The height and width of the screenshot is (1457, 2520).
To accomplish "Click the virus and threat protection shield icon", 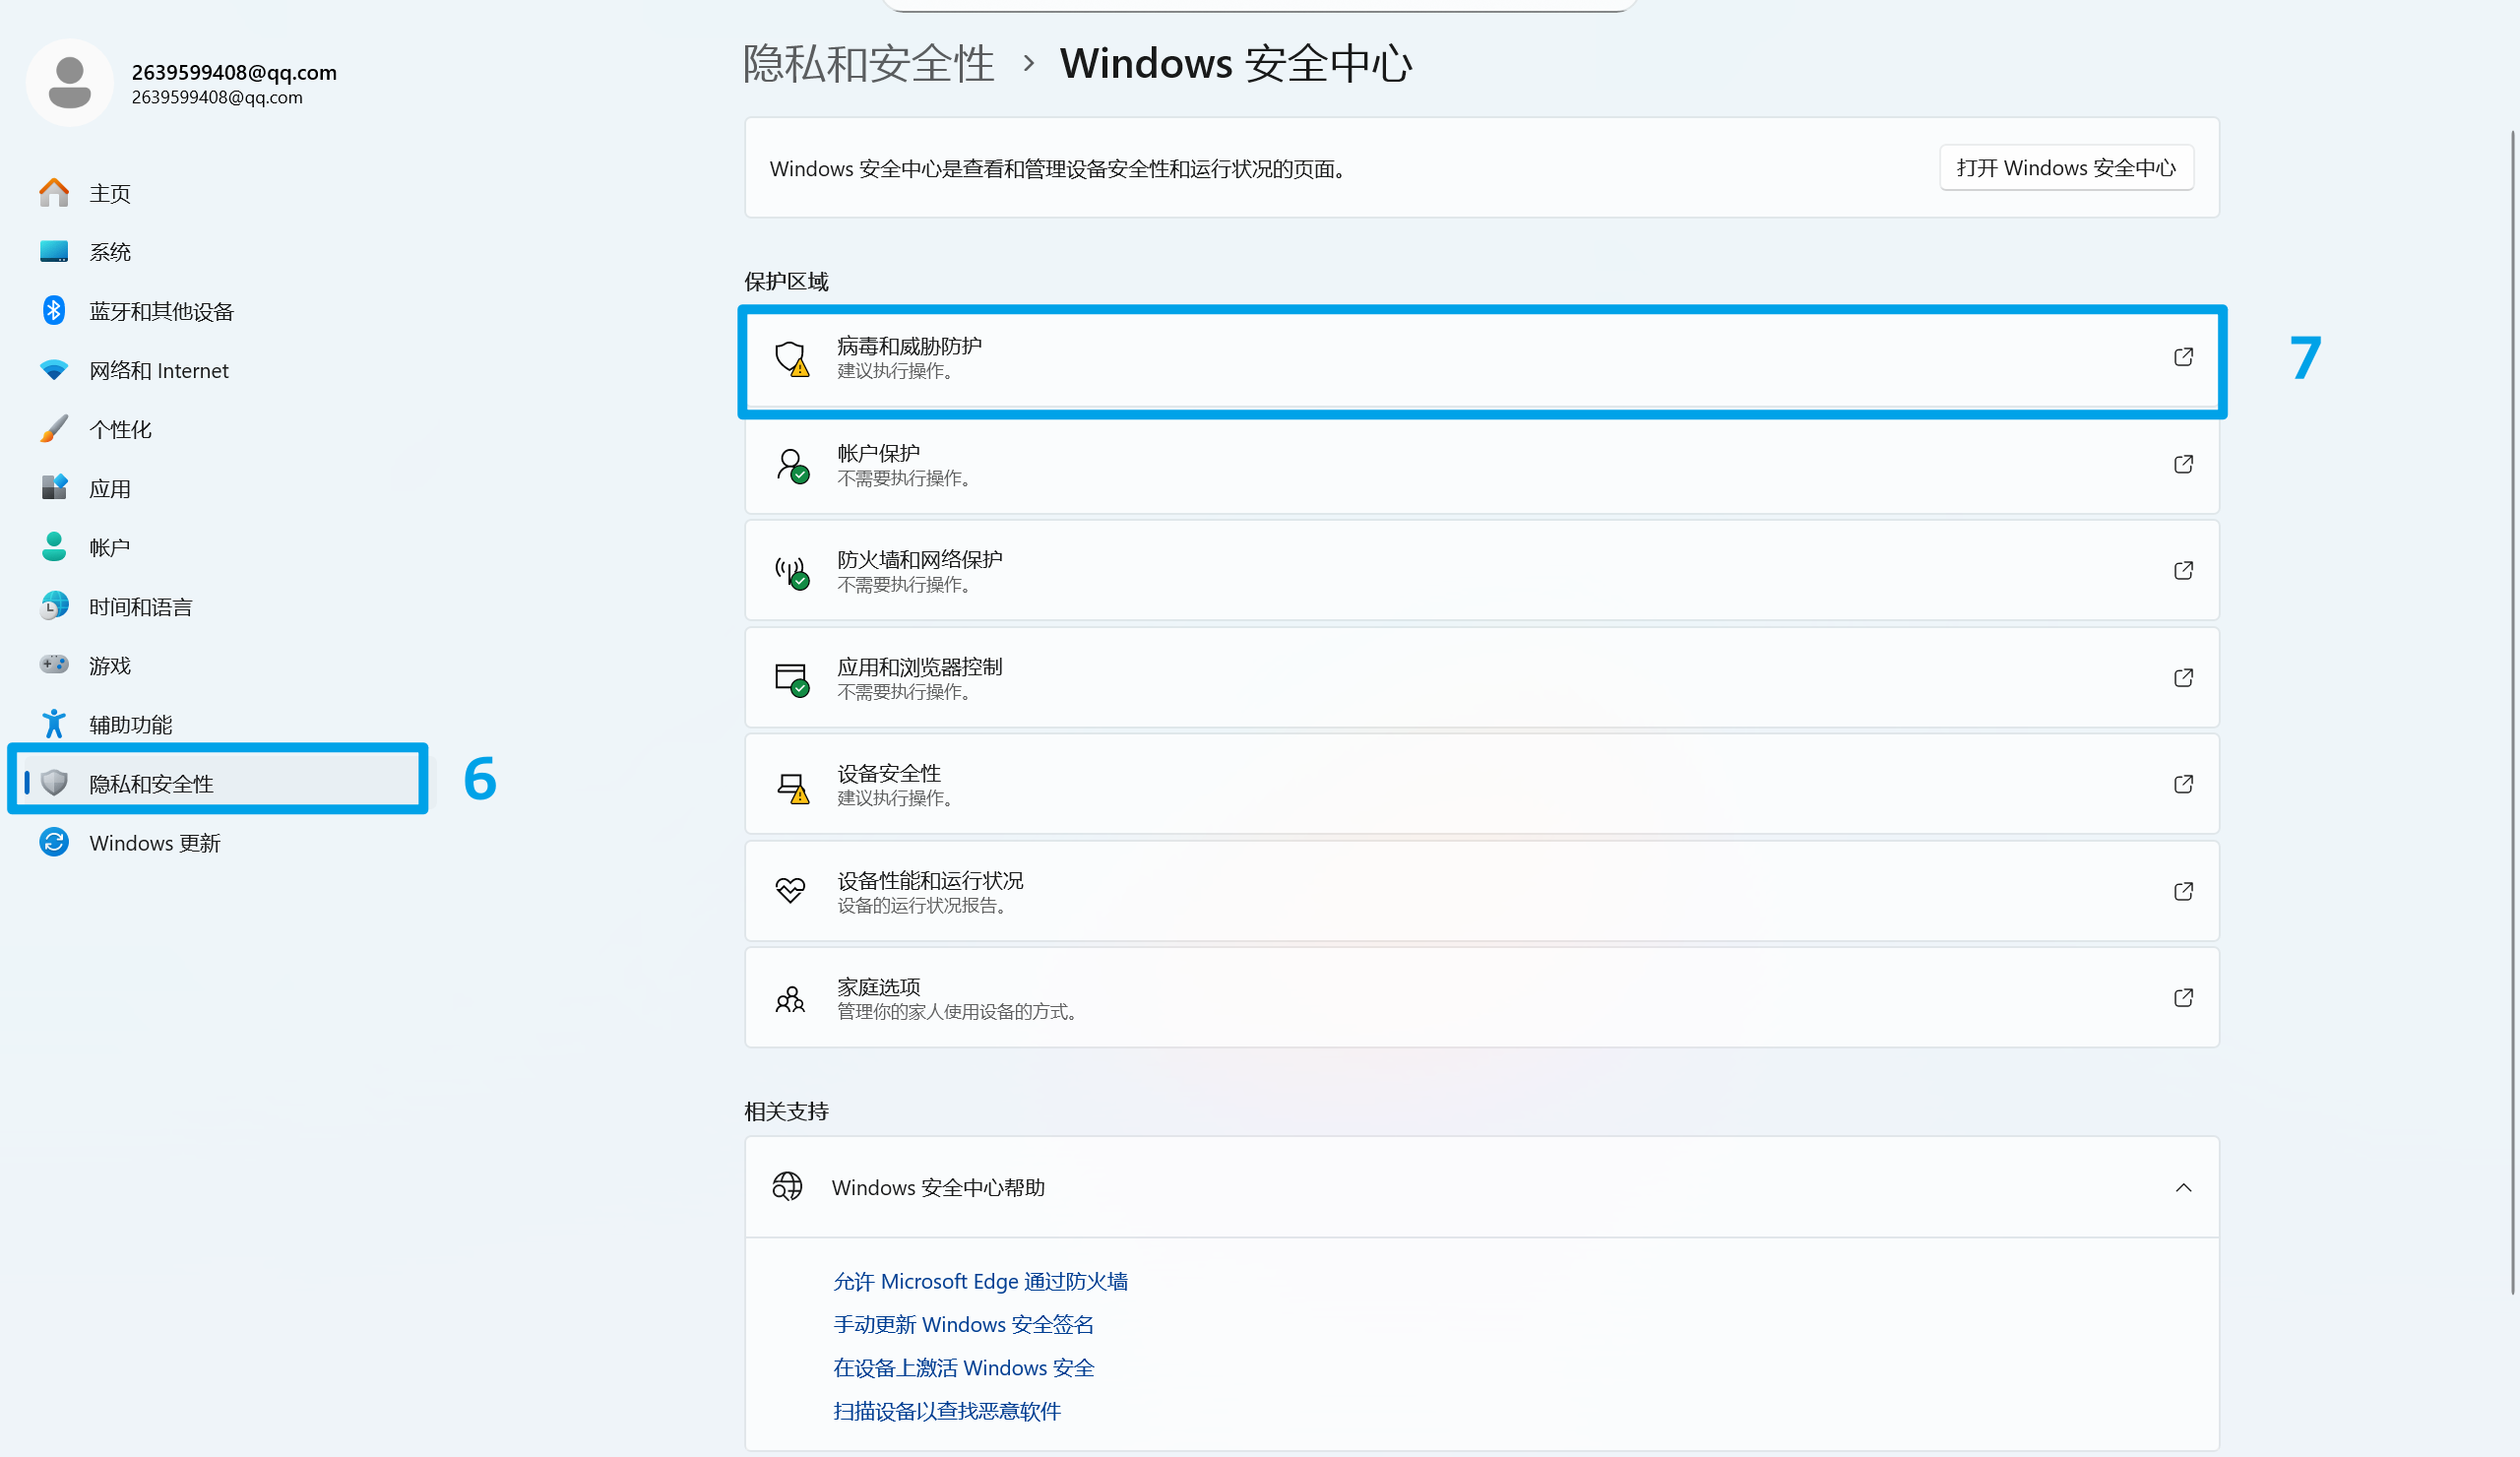I will [x=791, y=357].
